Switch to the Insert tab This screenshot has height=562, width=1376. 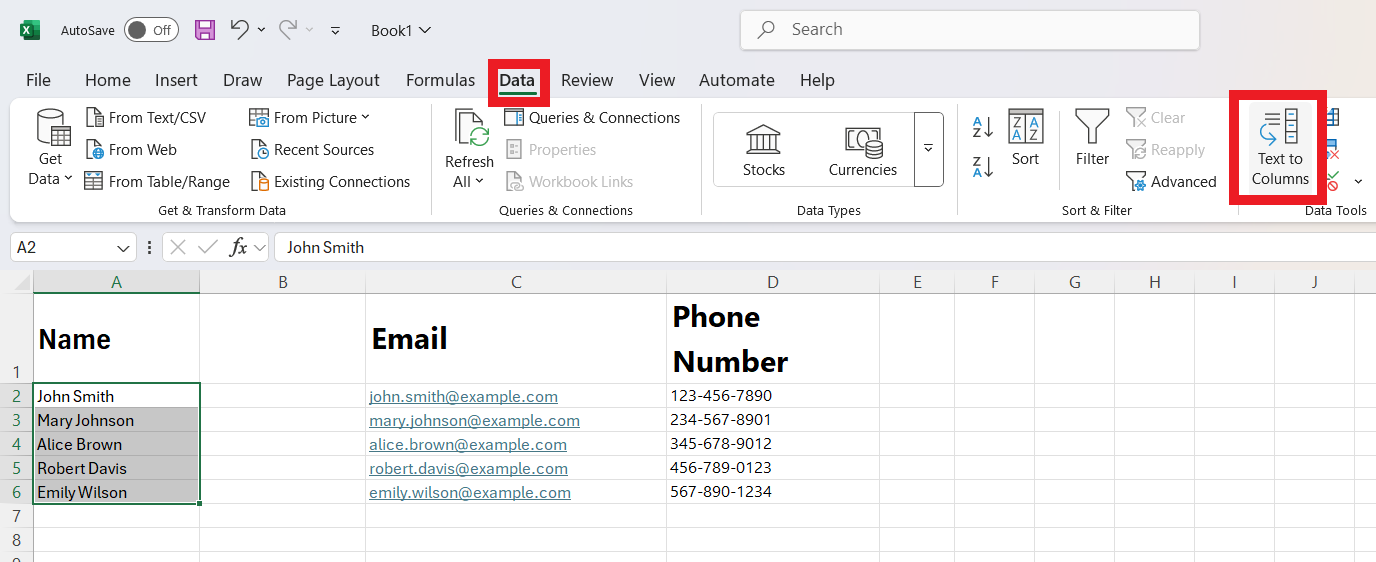tap(176, 80)
